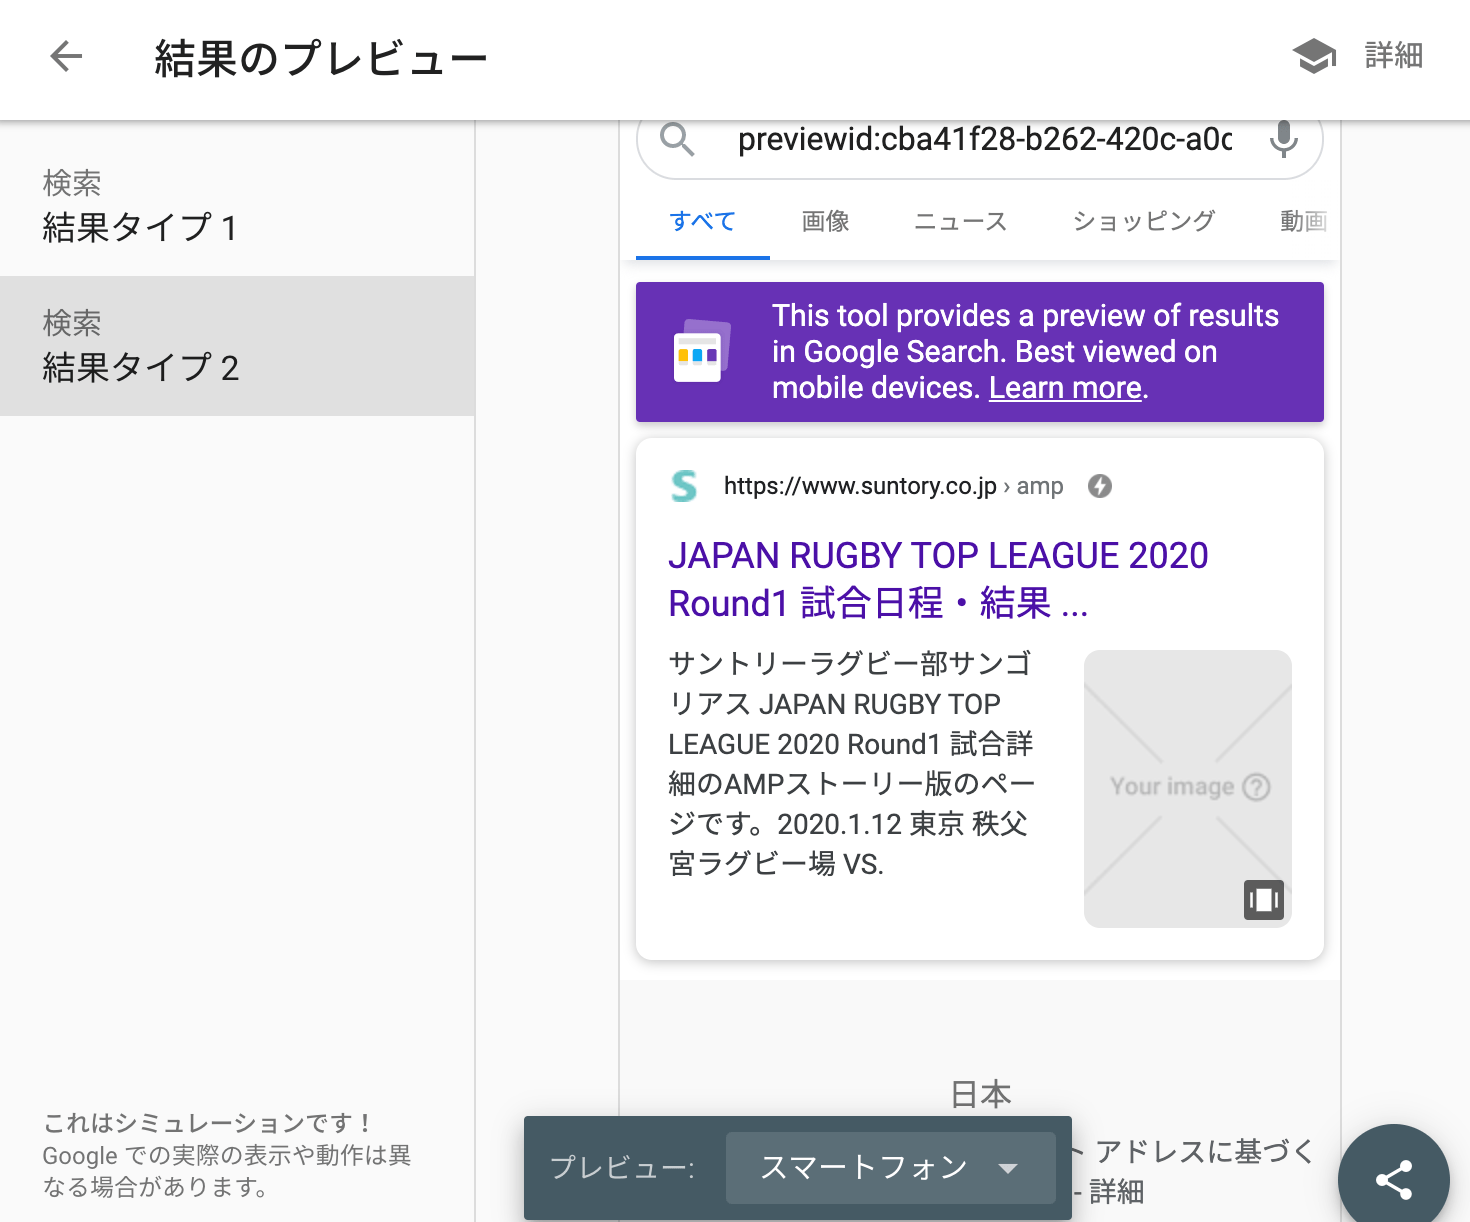Click the share floating button
This screenshot has width=1470, height=1222.
click(1394, 1180)
